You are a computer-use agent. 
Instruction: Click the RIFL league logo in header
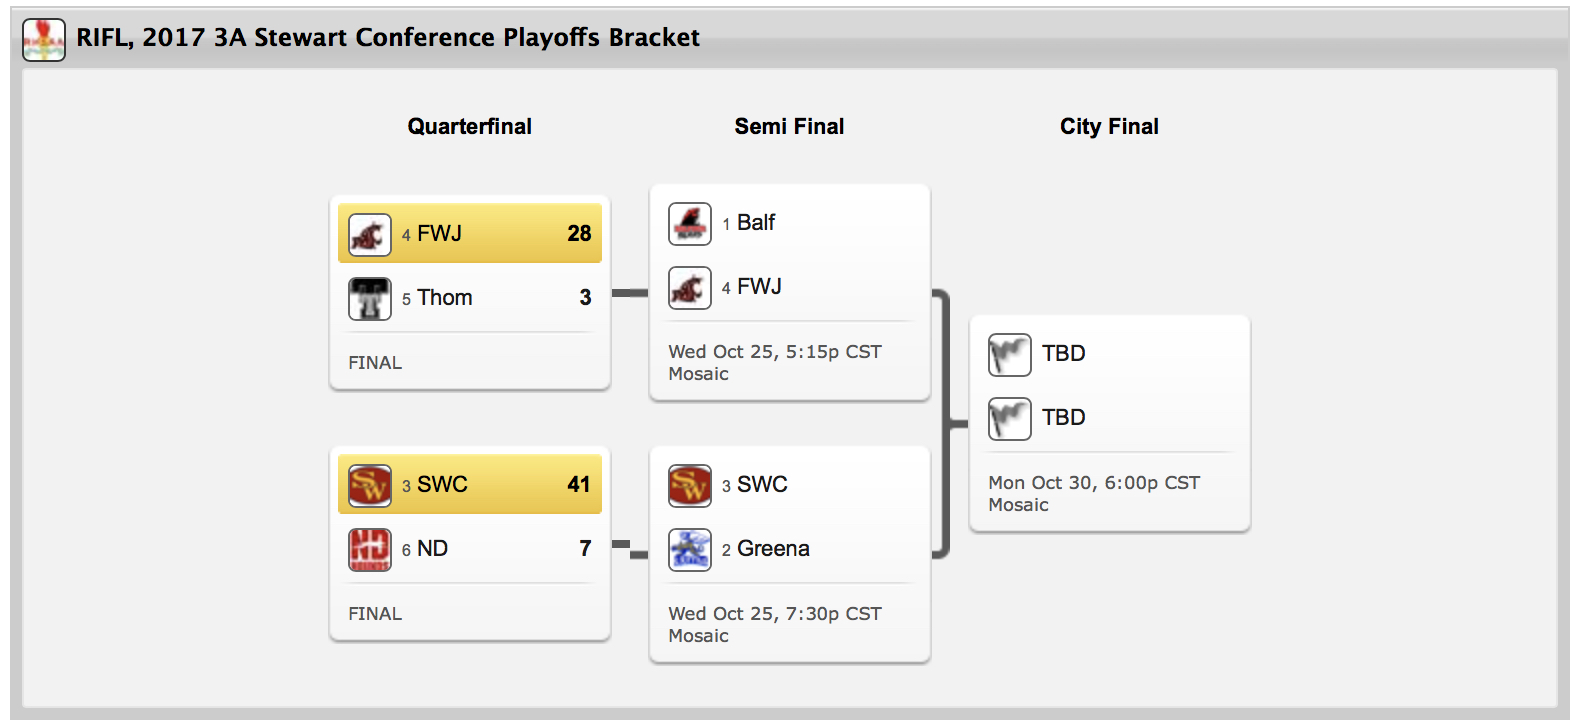point(44,40)
